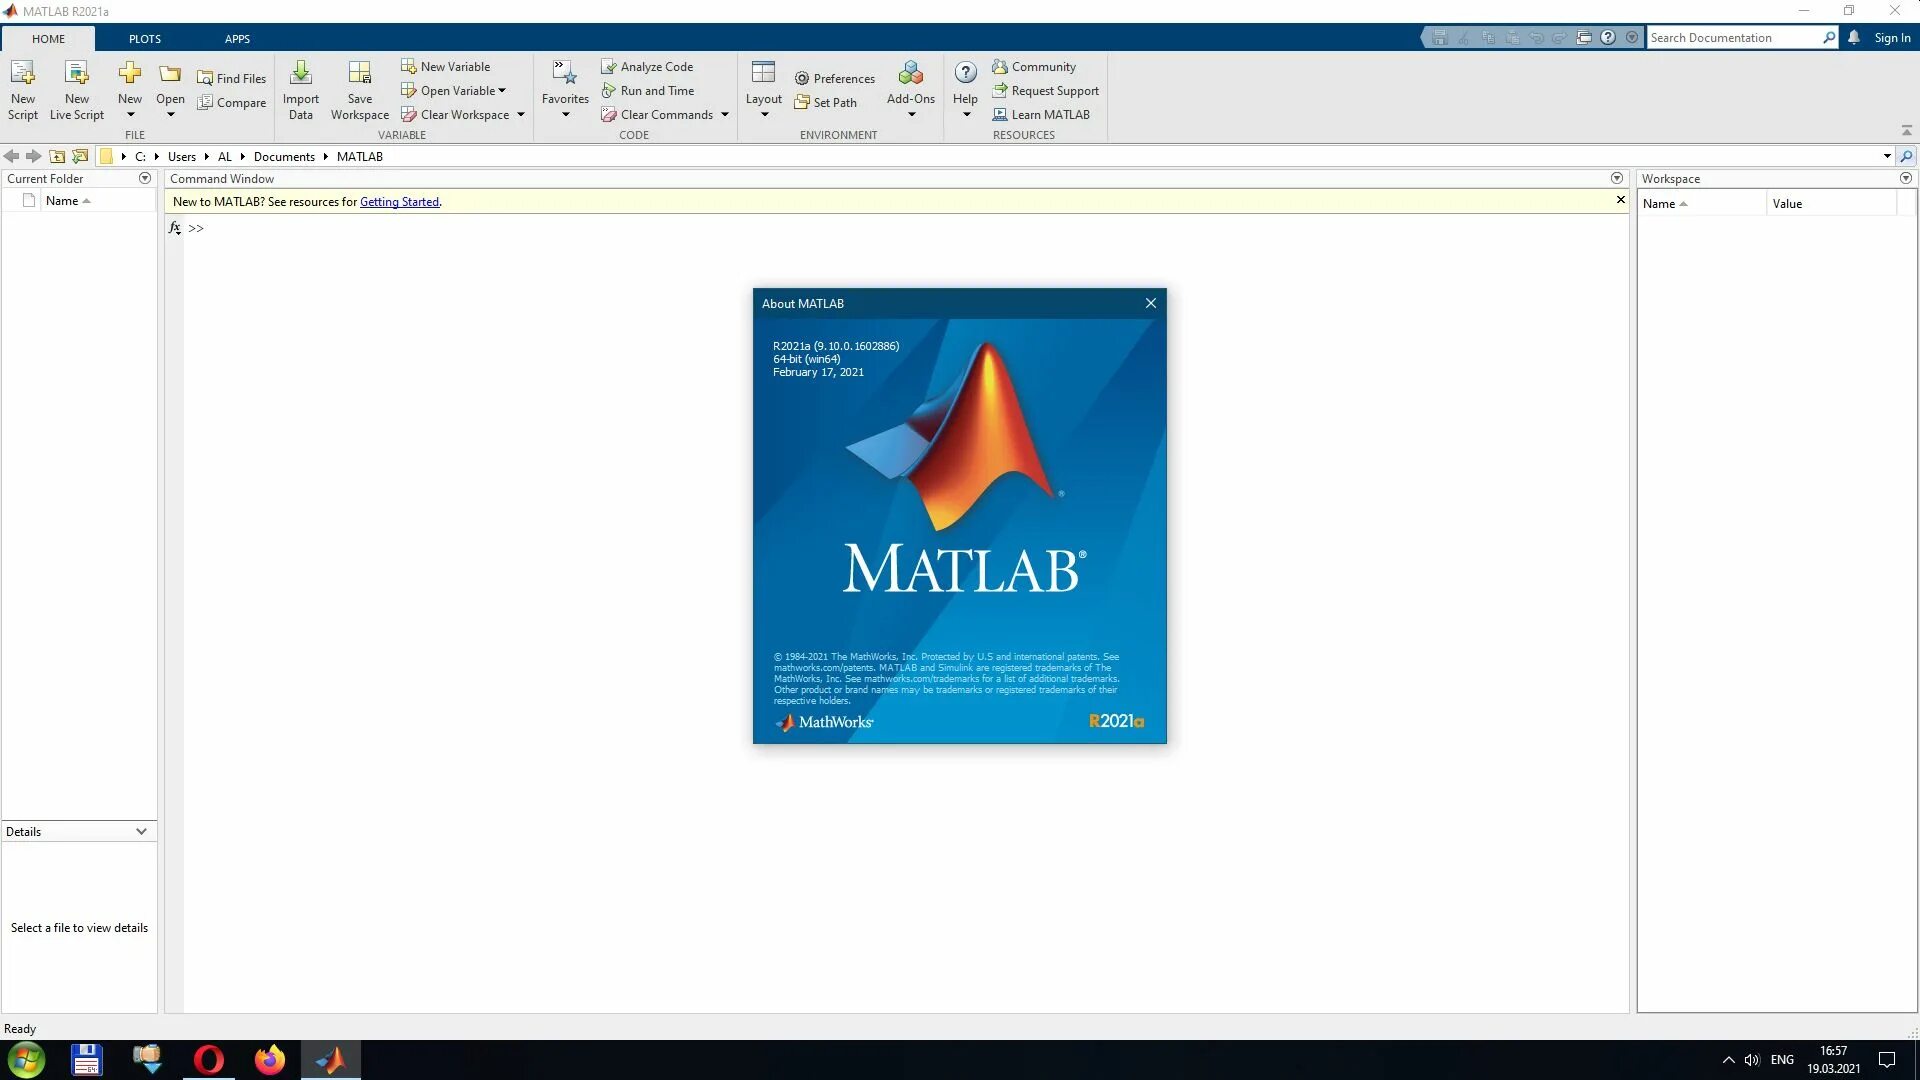Open Firefox from the taskbar

pyautogui.click(x=269, y=1060)
